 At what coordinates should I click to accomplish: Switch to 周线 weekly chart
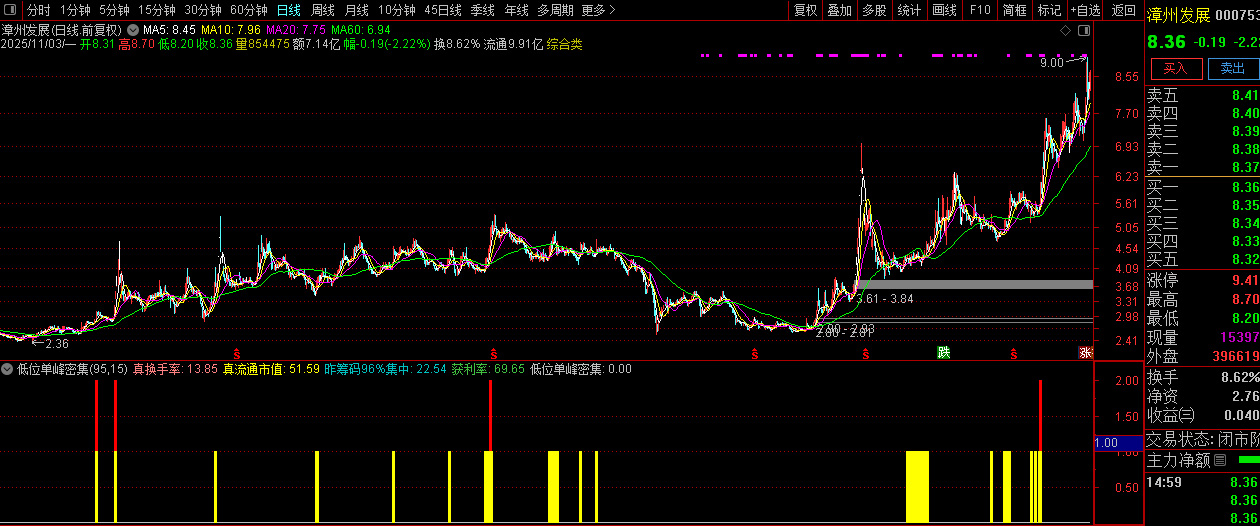point(323,10)
